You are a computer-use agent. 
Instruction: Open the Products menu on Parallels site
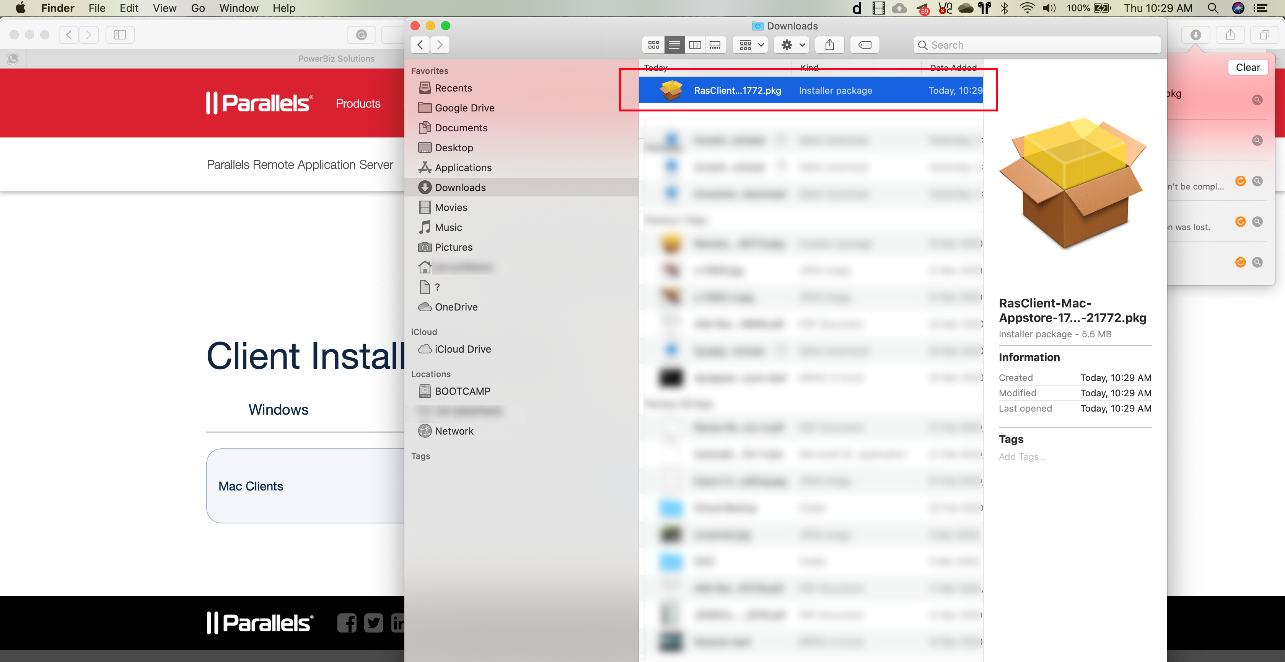(x=358, y=104)
